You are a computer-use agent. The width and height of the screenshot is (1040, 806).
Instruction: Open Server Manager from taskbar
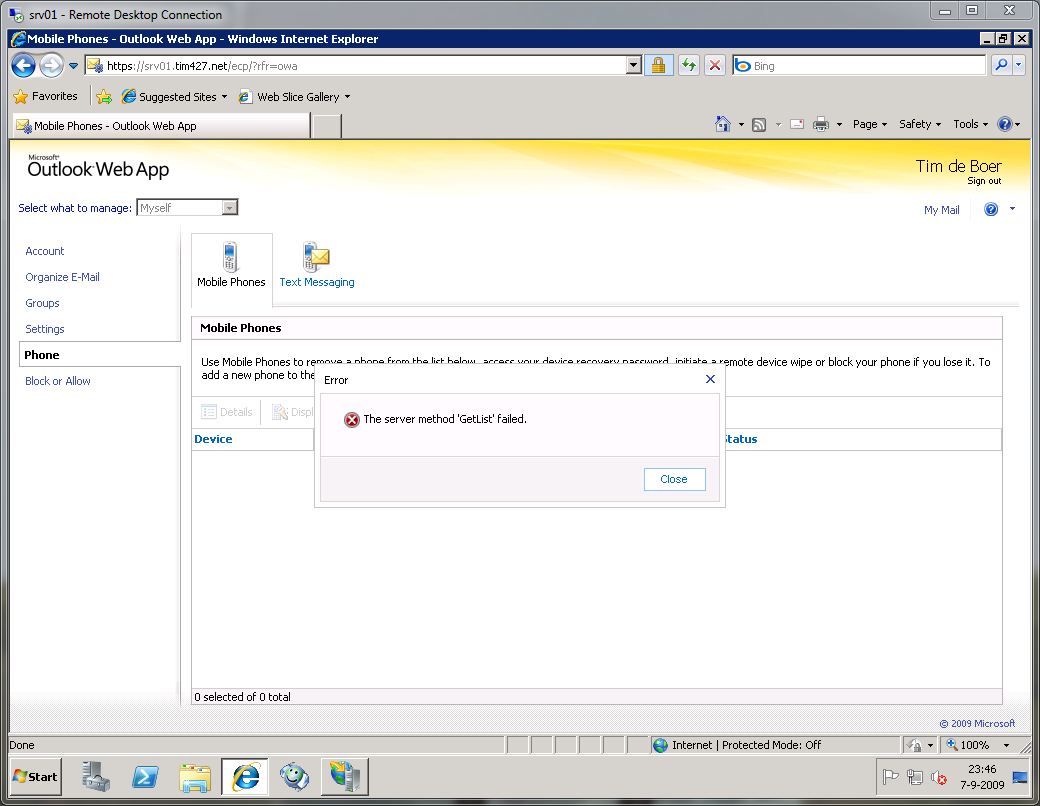click(96, 776)
